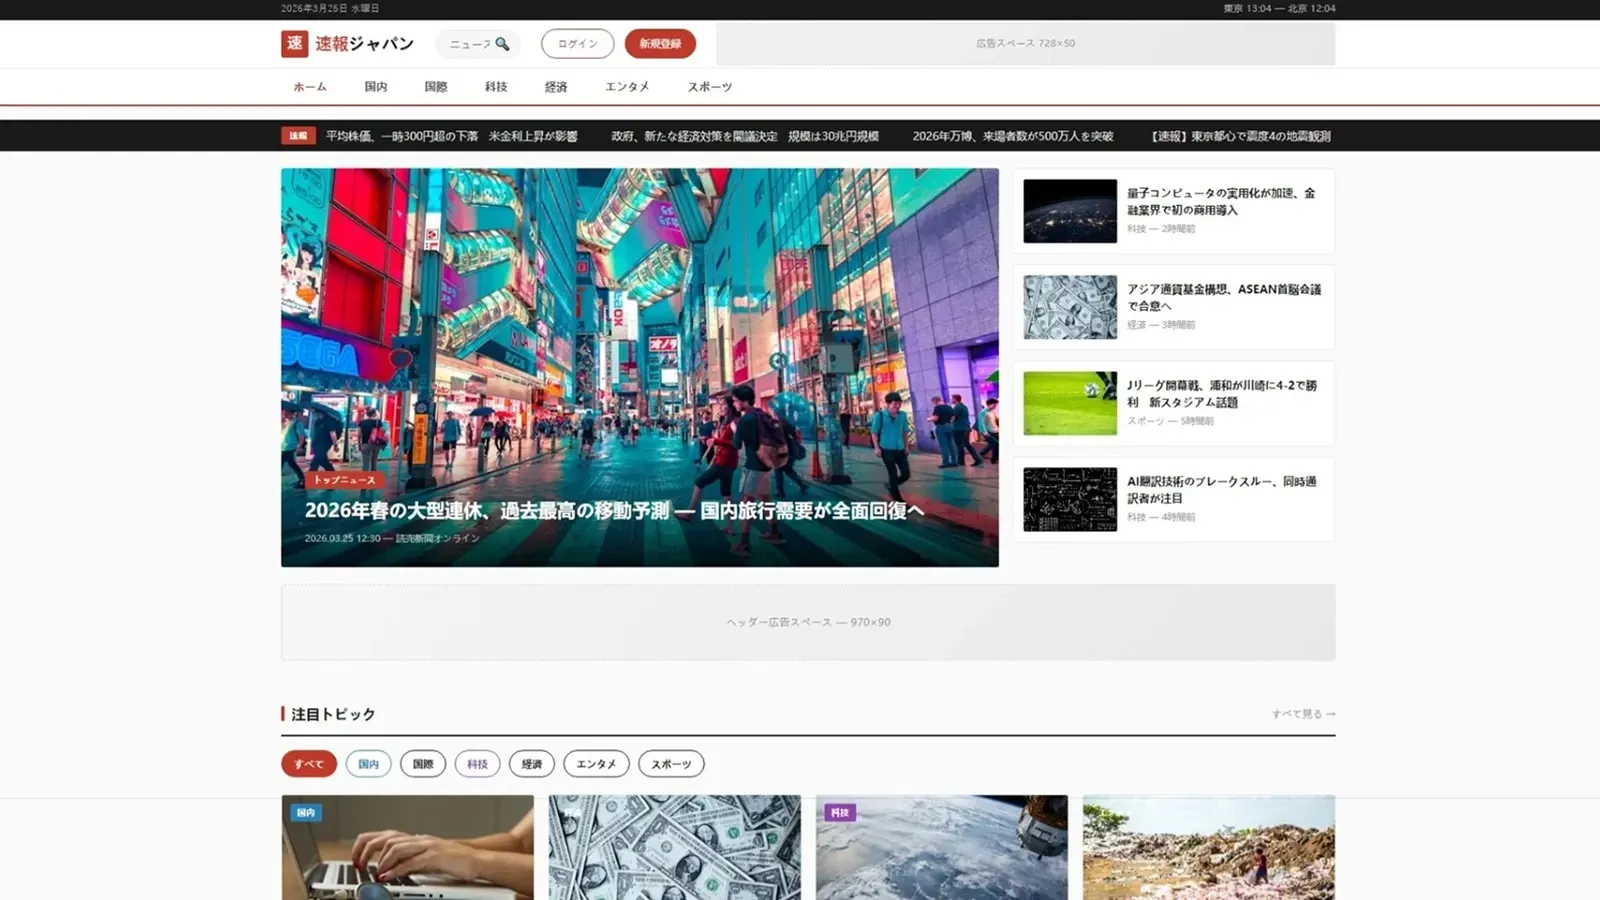Viewport: 1600px width, 900px height.
Task: Open the 科技 navigation item
Action: [x=496, y=87]
